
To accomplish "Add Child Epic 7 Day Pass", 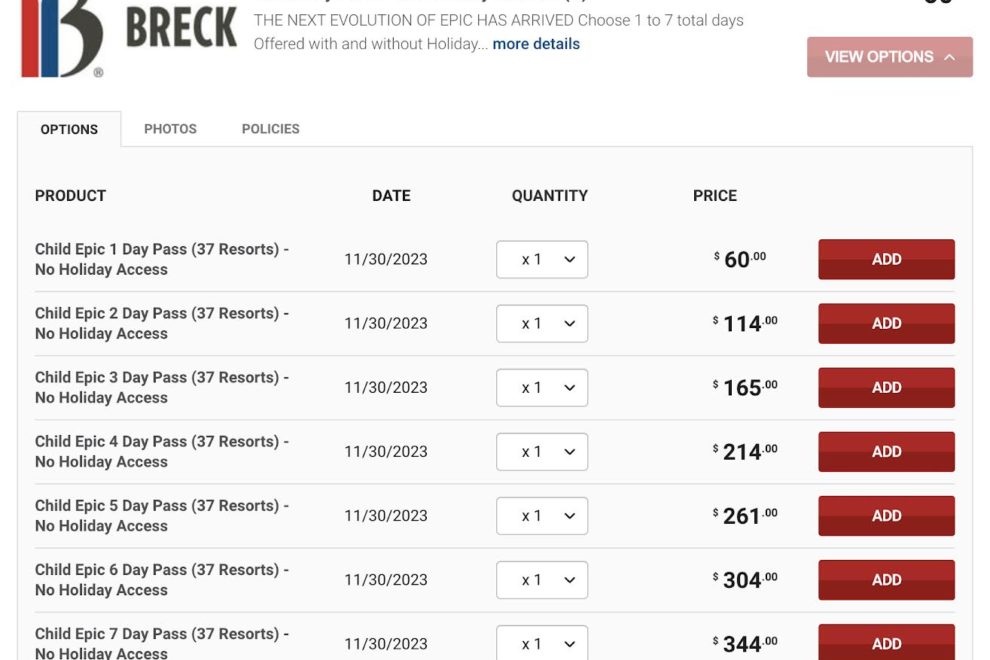I will click(x=886, y=643).
